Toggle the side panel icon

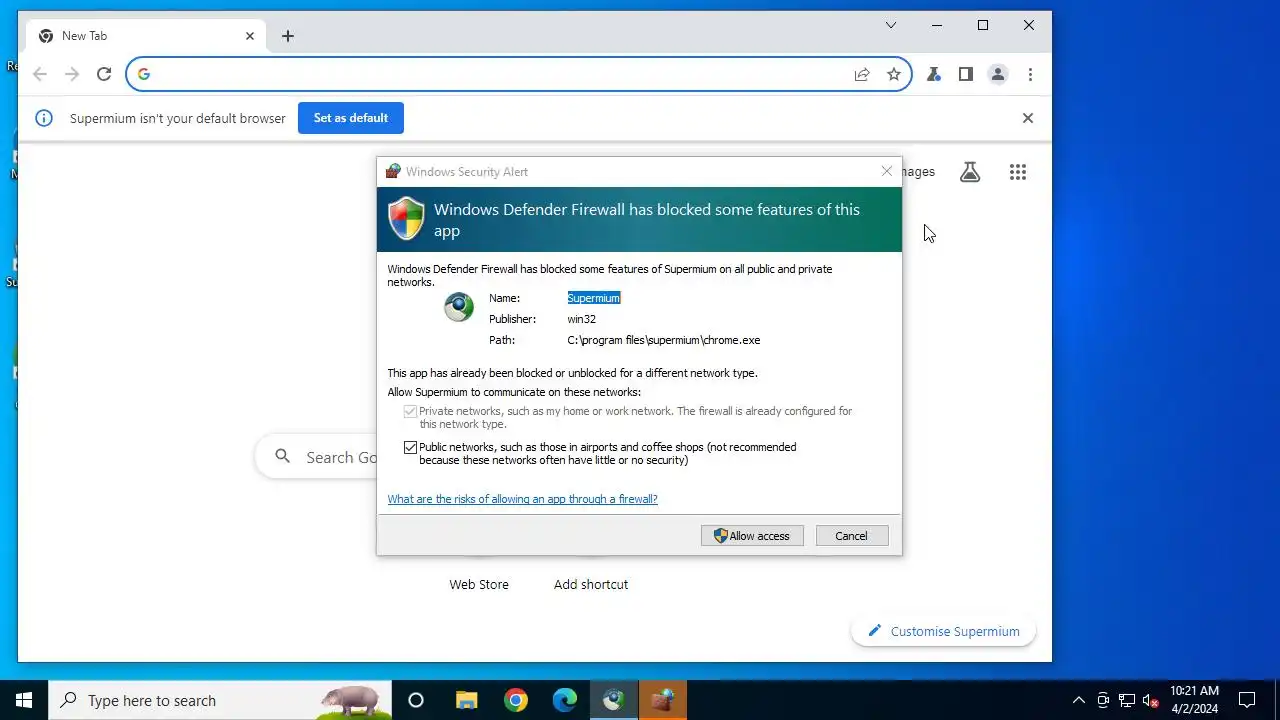coord(966,74)
